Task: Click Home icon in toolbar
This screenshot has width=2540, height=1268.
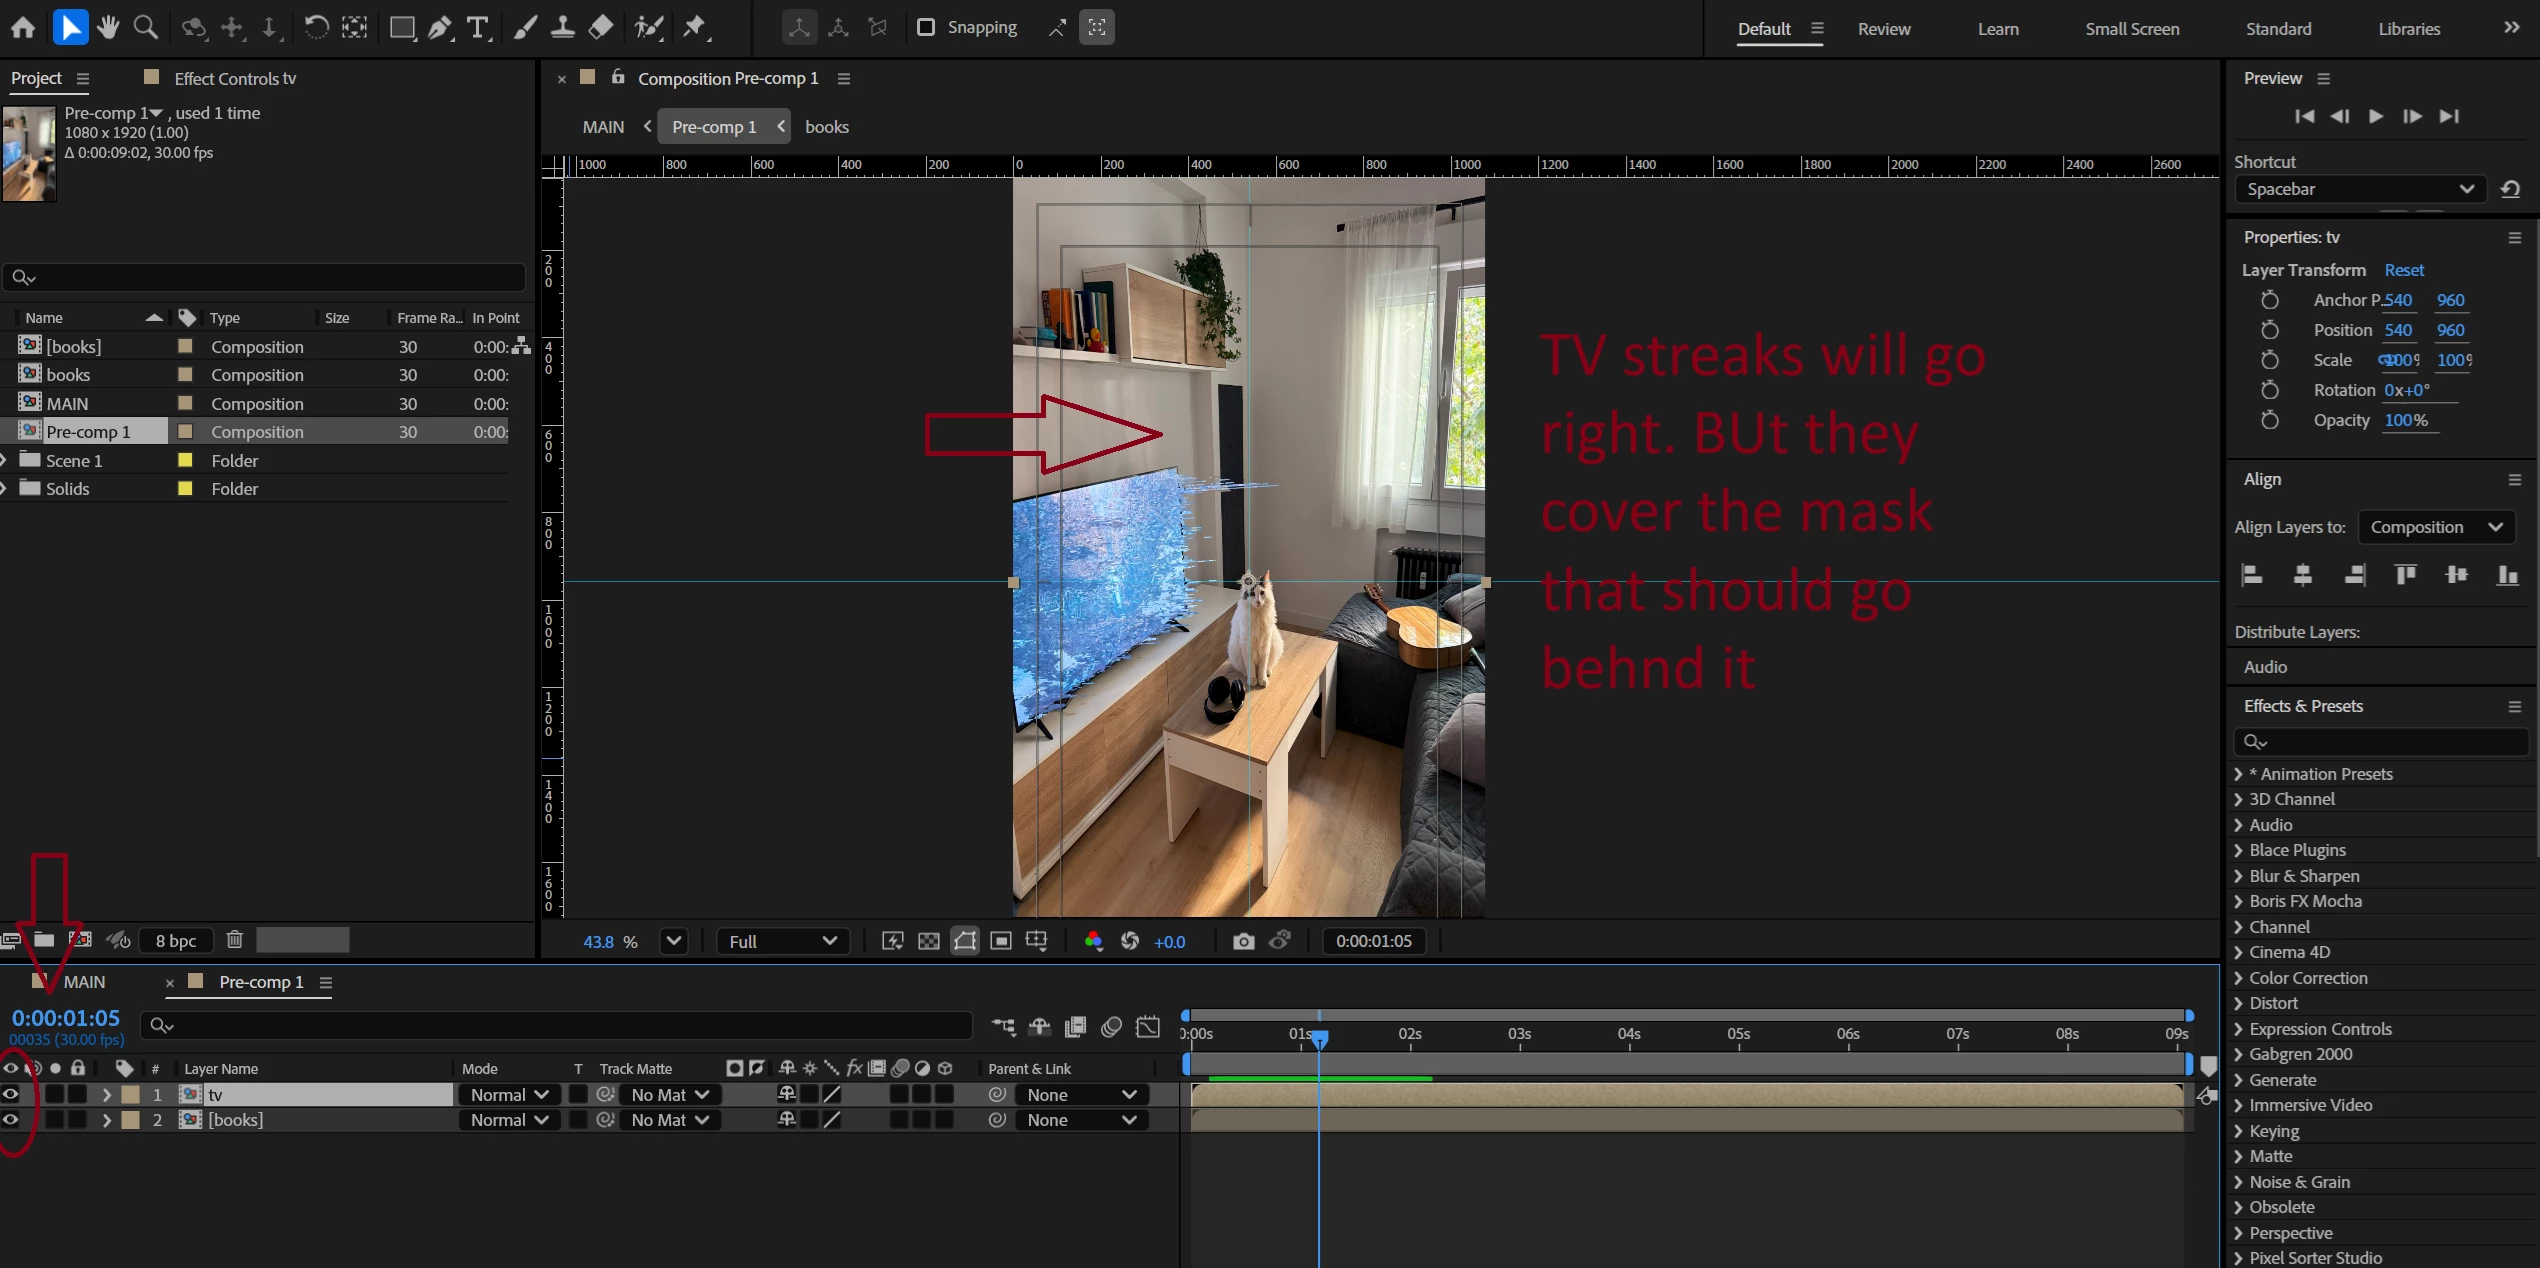Action: (x=23, y=27)
